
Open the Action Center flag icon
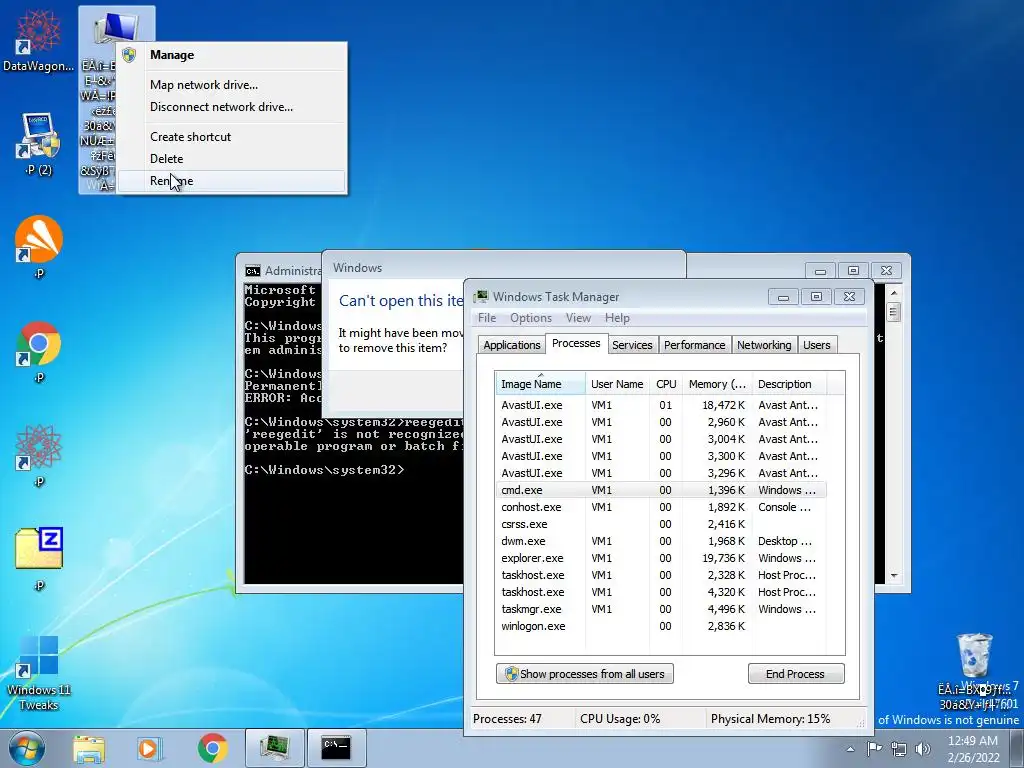point(874,748)
